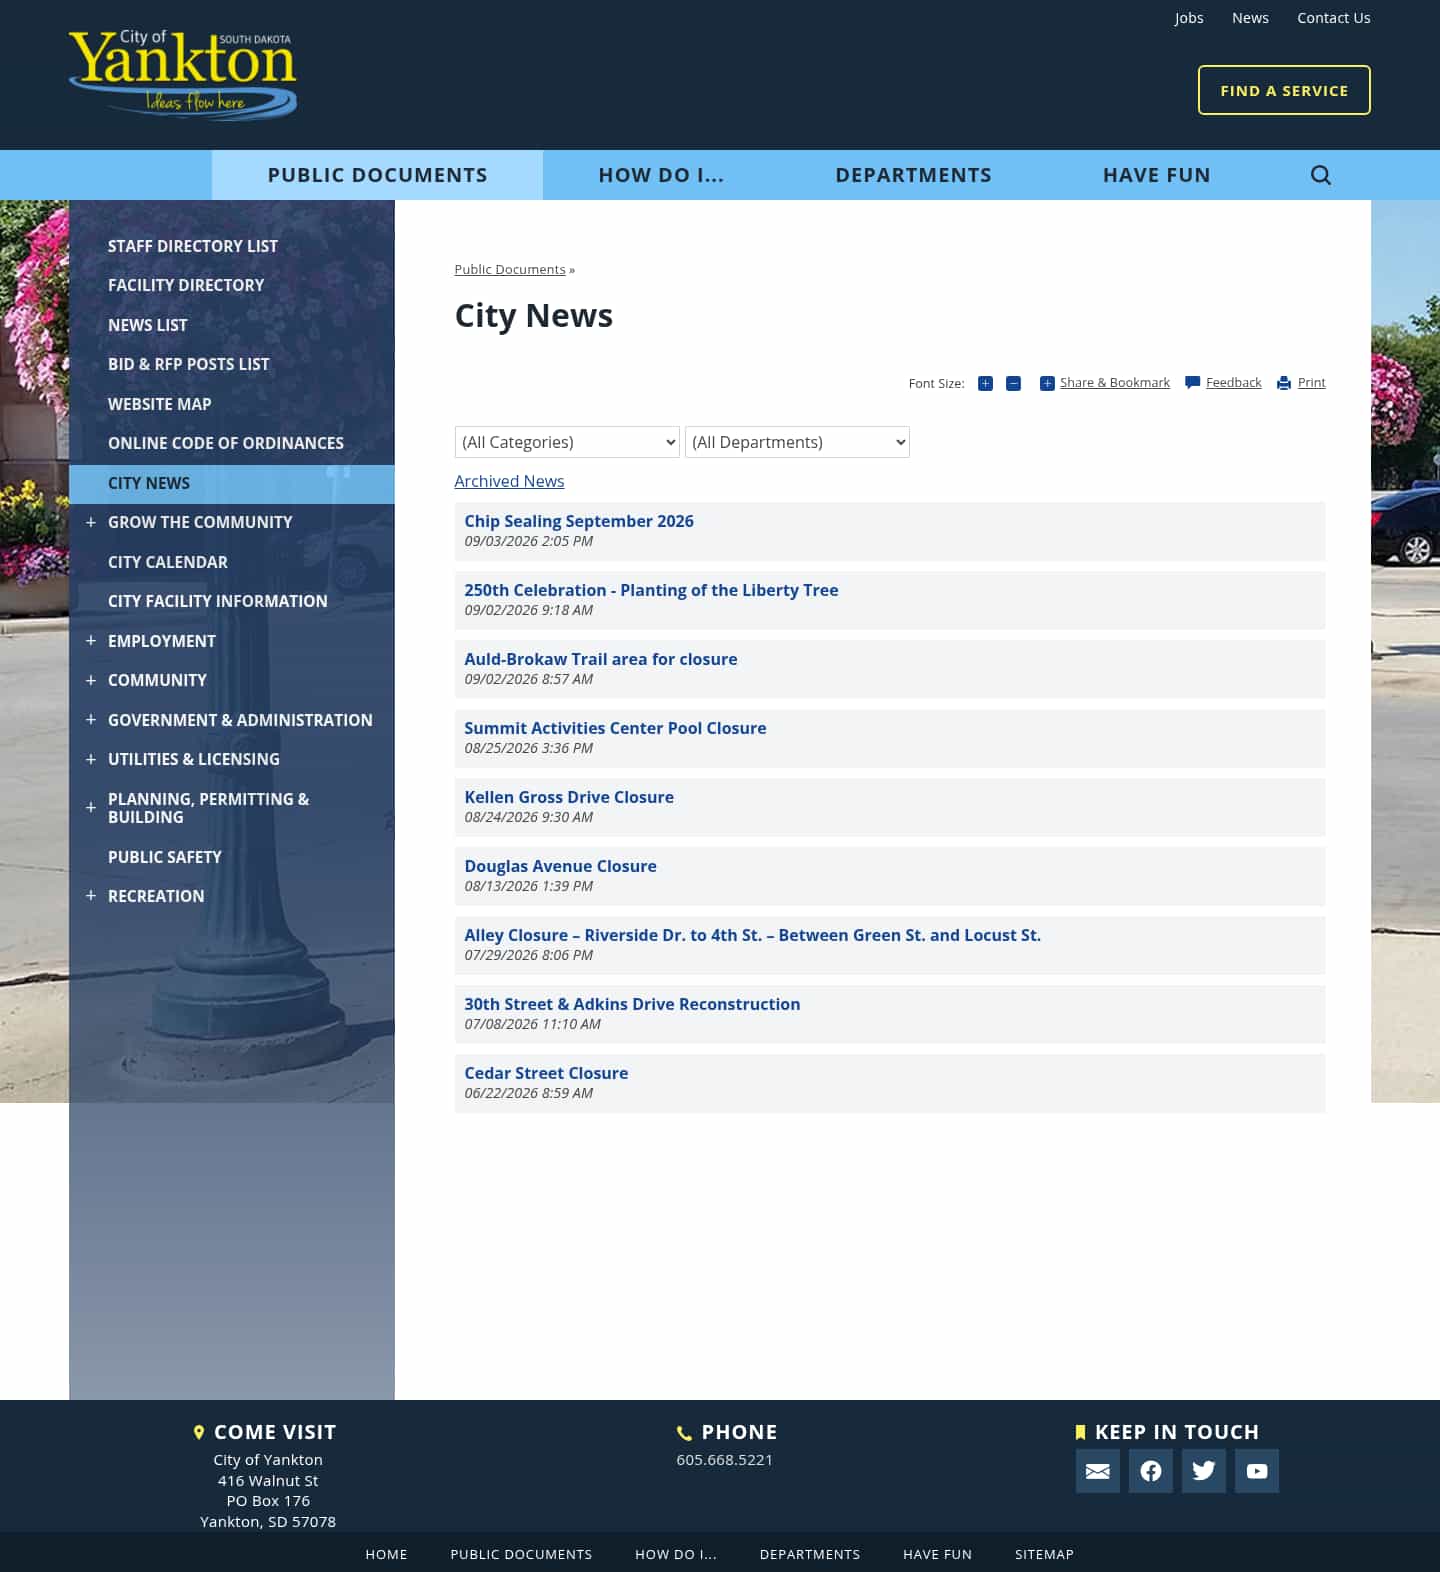Click the City of Yankton logo
The height and width of the screenshot is (1572, 1440).
click(183, 75)
